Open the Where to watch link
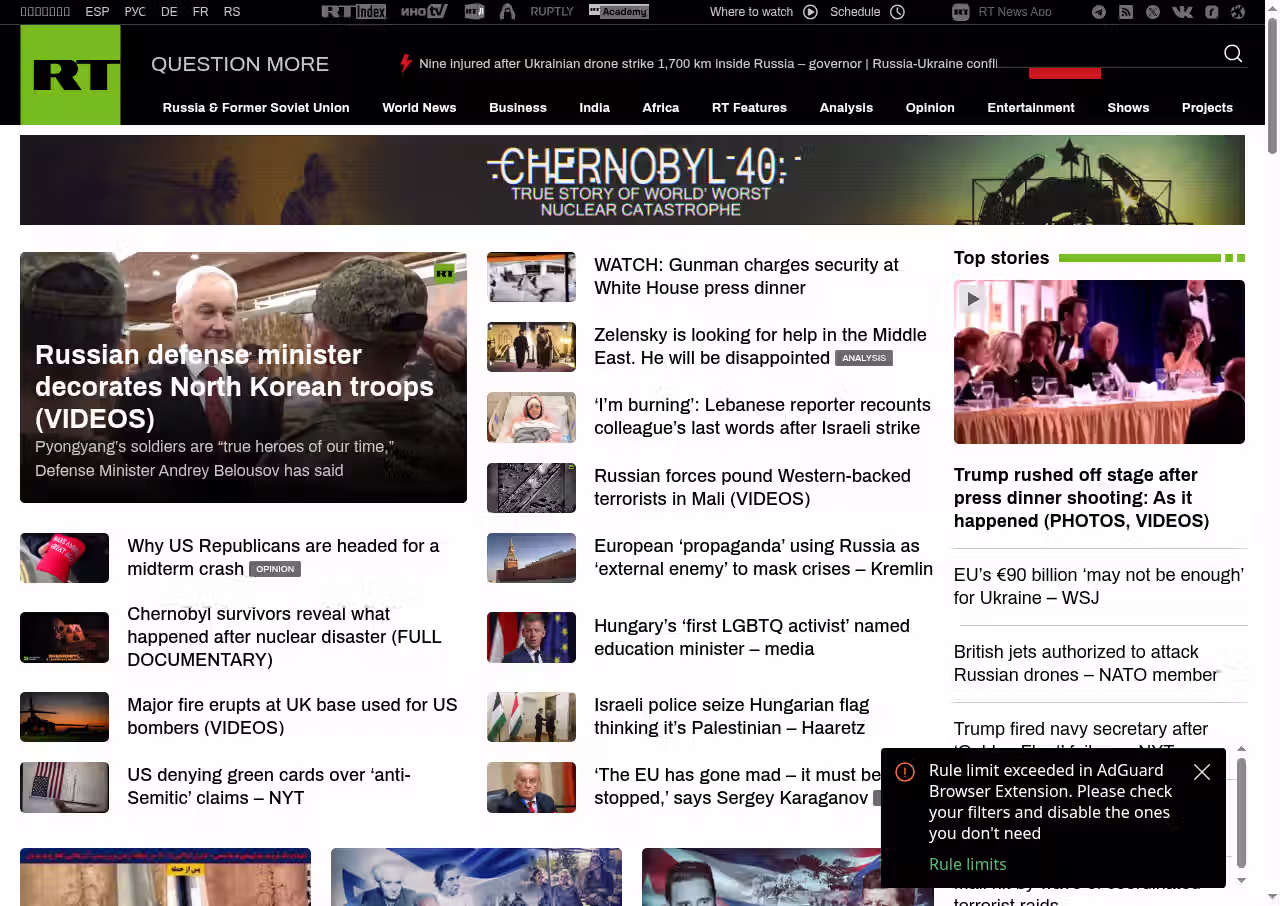1280x906 pixels. coord(751,12)
